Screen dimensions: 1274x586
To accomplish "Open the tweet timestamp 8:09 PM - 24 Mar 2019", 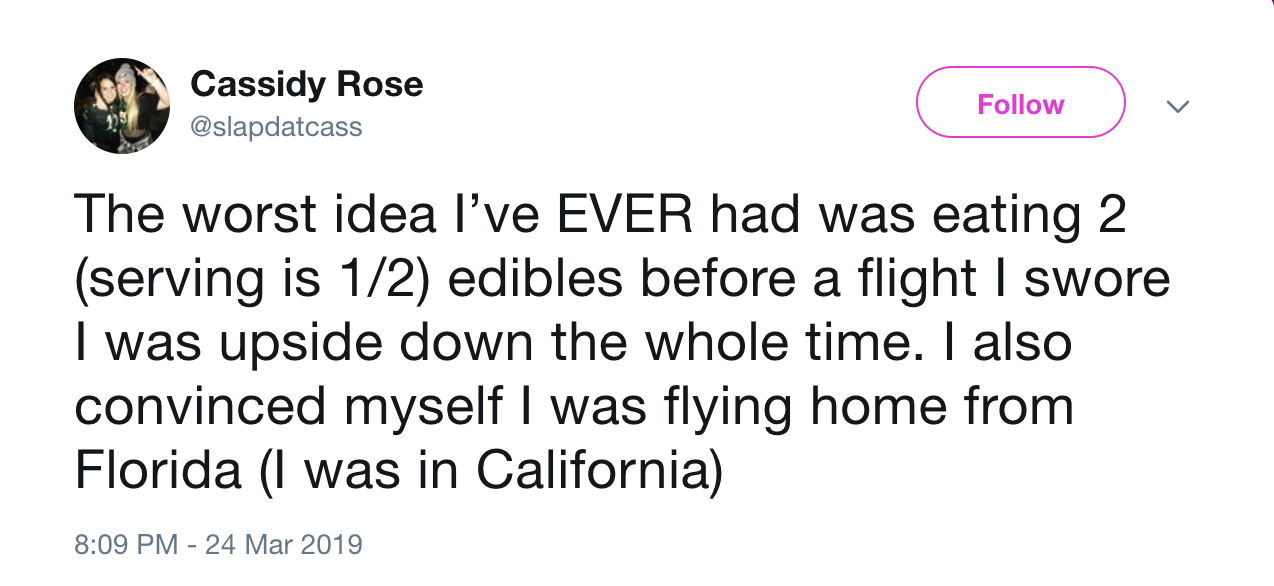I will click(219, 544).
